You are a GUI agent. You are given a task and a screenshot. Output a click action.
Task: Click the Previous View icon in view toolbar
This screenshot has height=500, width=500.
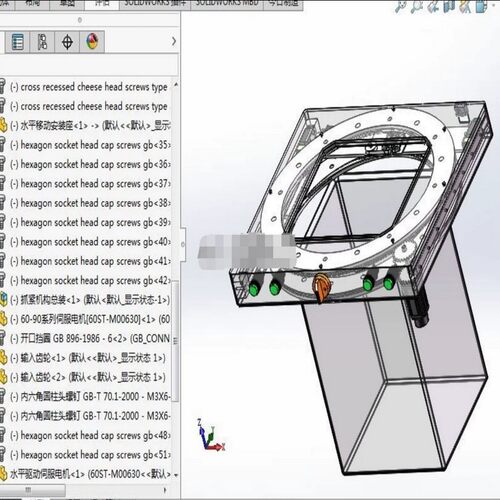pos(433,7)
